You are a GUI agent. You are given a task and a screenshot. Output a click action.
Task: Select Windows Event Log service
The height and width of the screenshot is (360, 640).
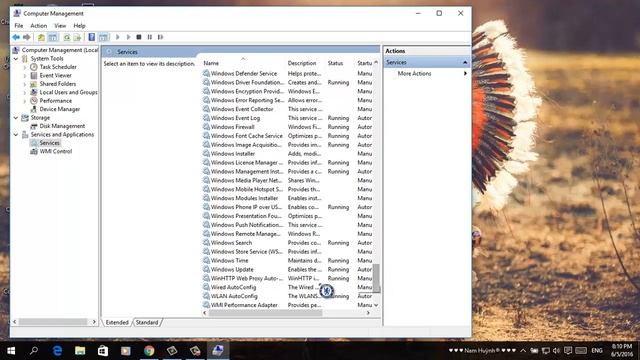[235, 118]
